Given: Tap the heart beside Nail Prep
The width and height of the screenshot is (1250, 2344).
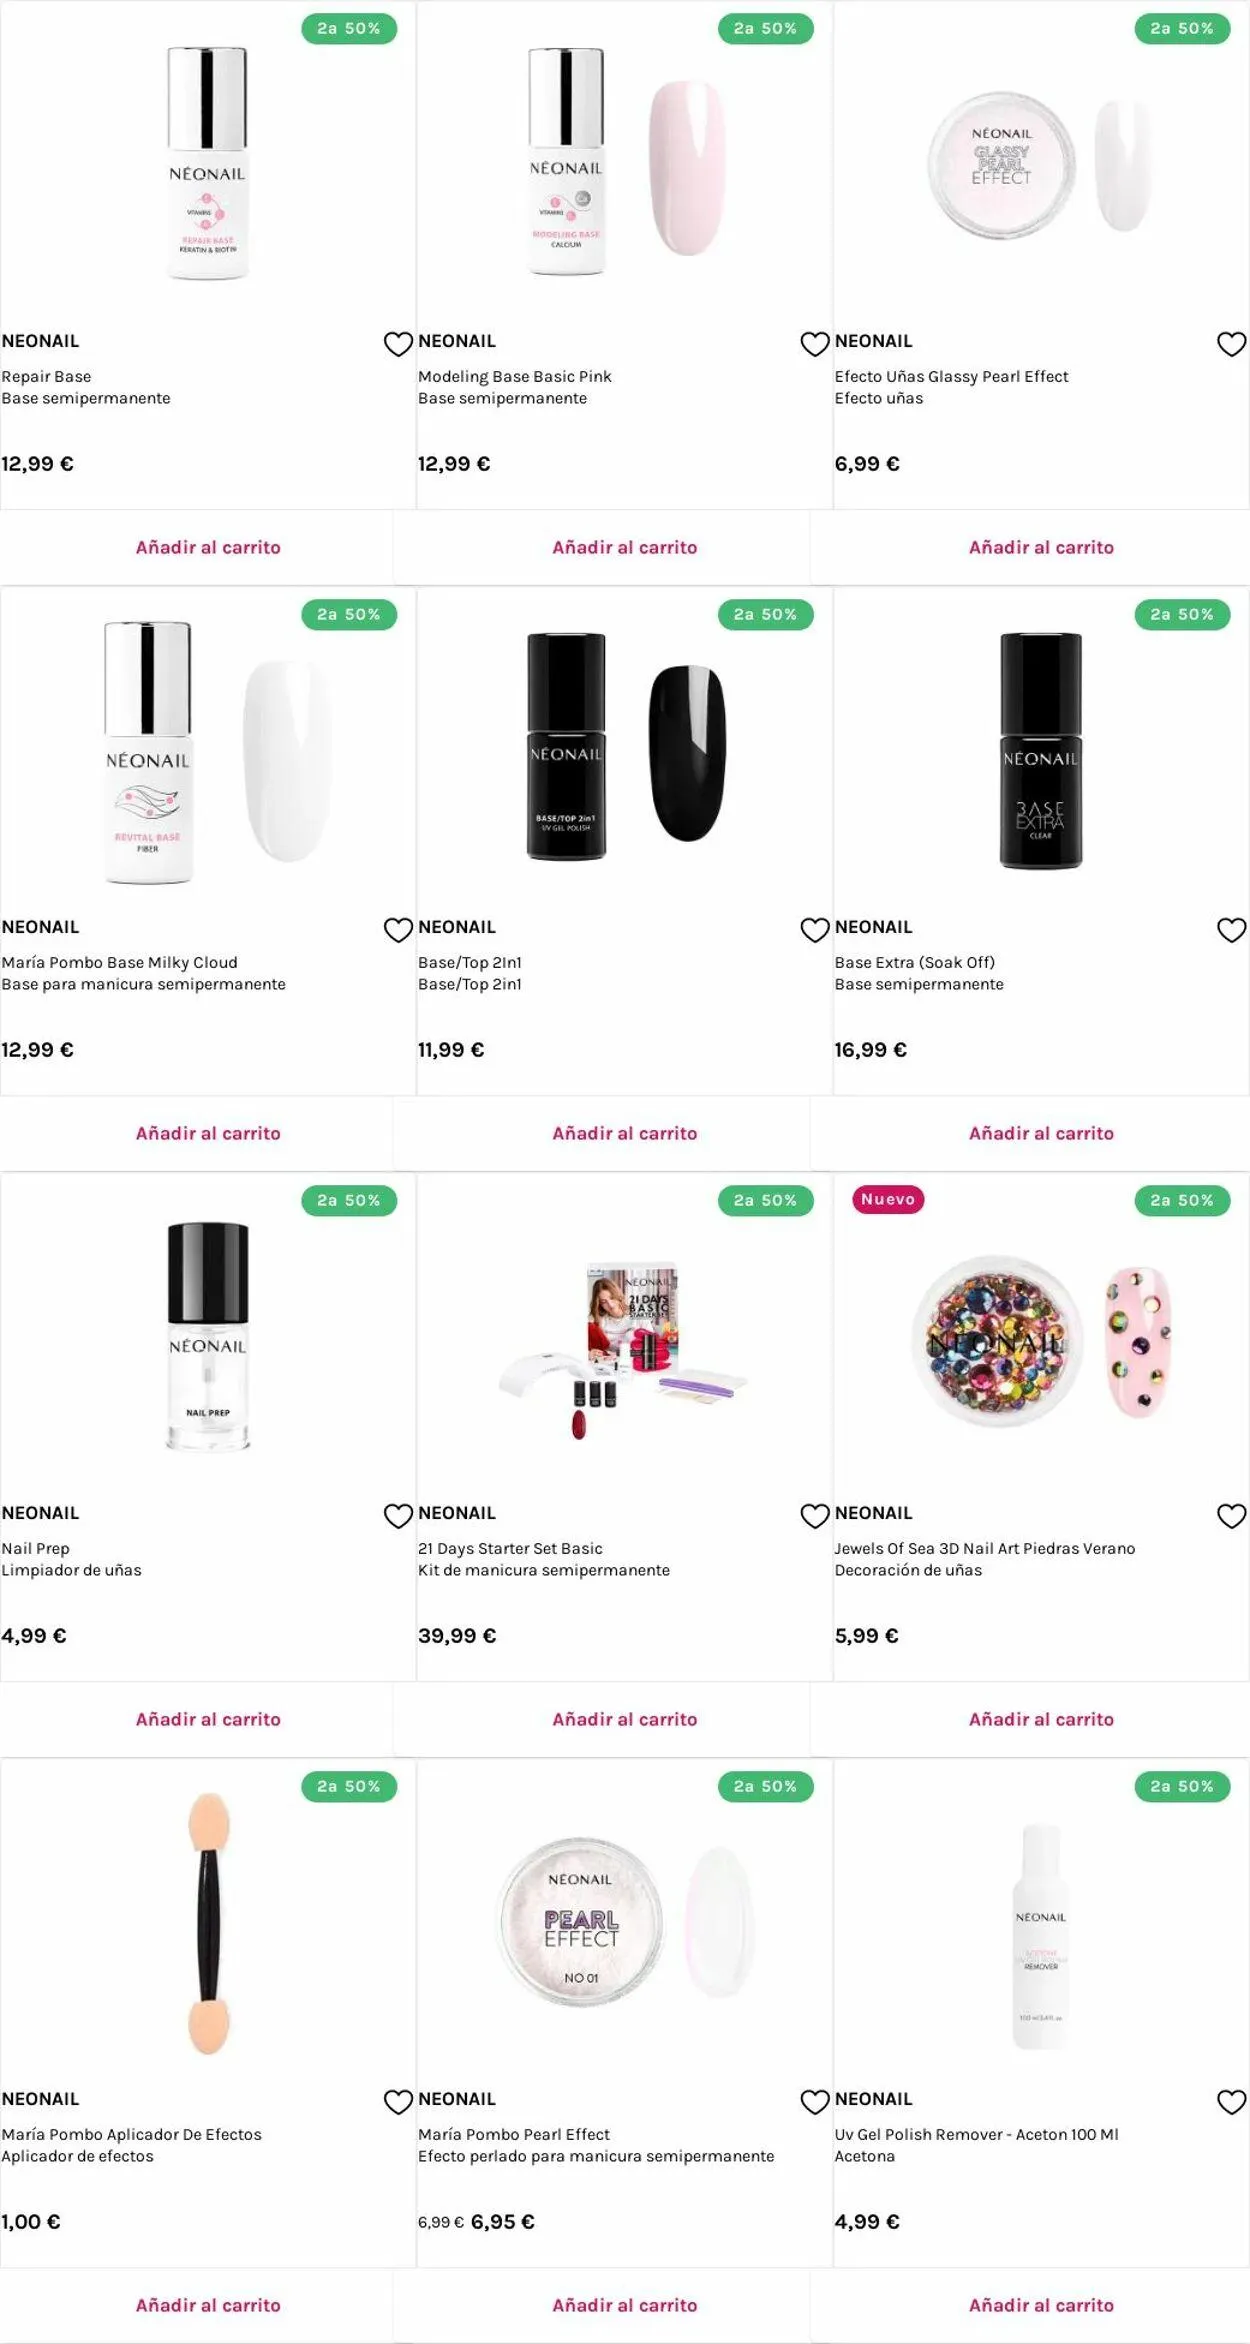Looking at the screenshot, I should coord(398,1516).
